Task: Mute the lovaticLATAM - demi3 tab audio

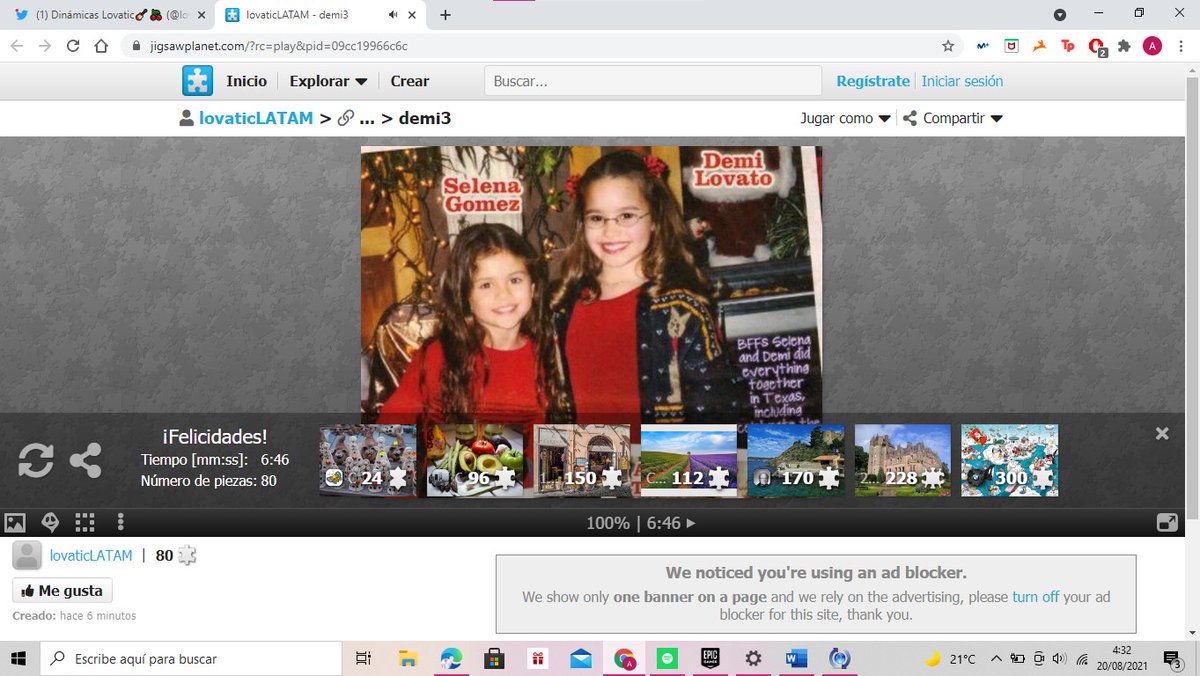Action: 392,15
